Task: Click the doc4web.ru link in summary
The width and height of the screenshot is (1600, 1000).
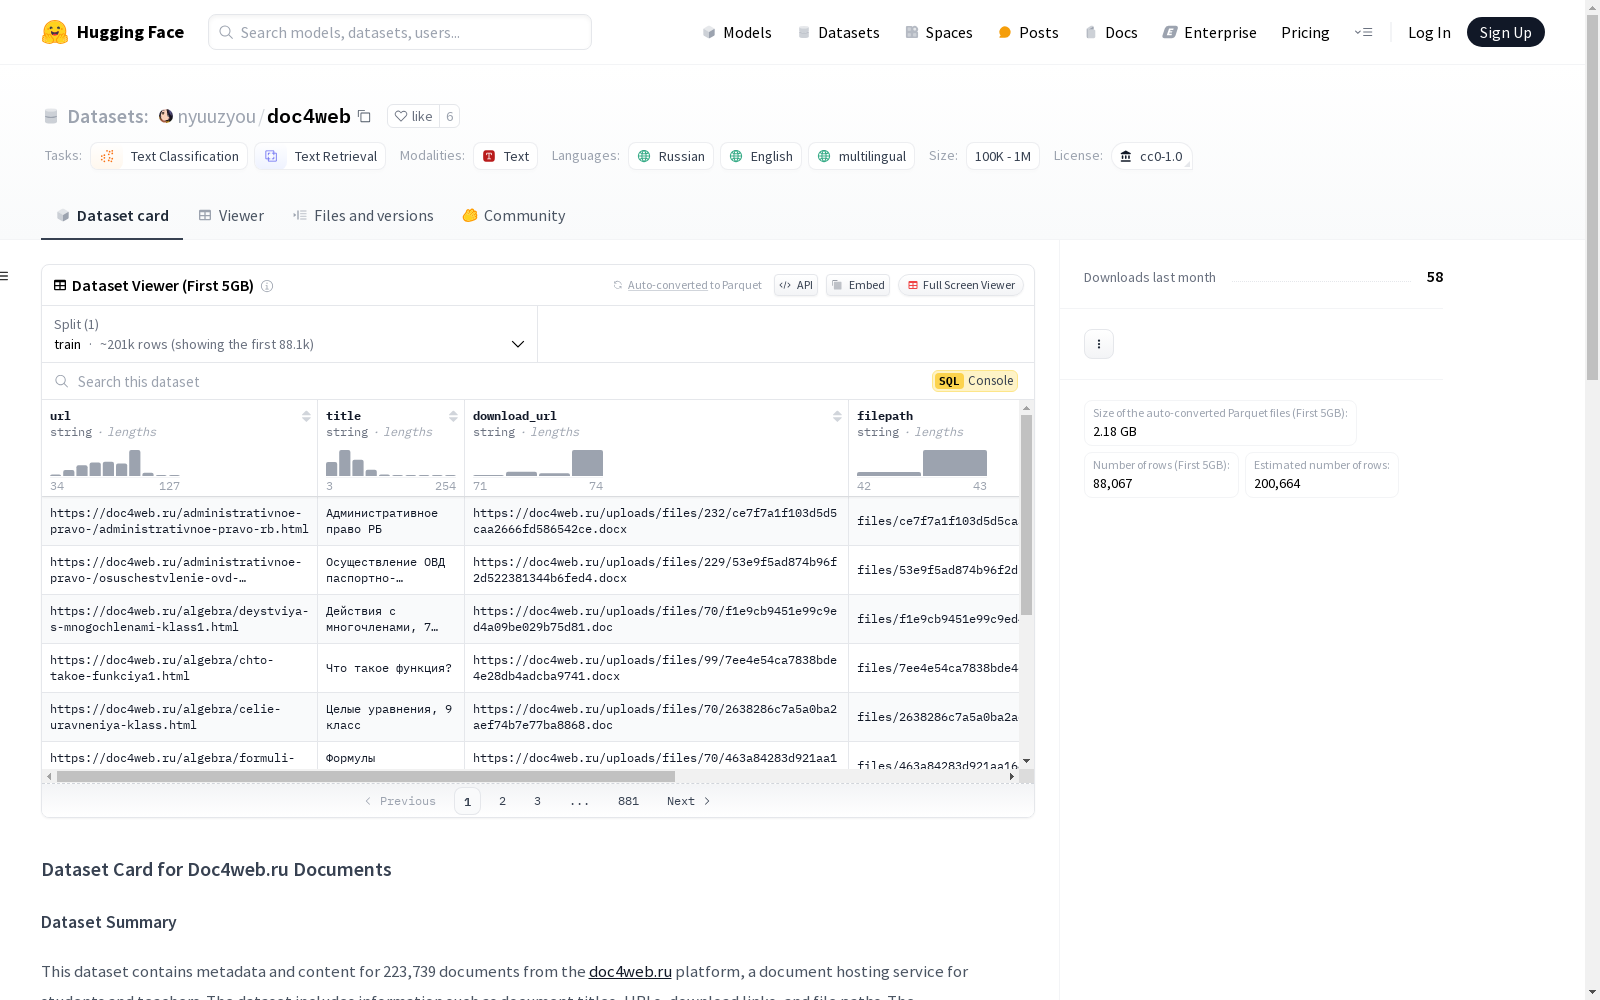Action: (x=630, y=971)
